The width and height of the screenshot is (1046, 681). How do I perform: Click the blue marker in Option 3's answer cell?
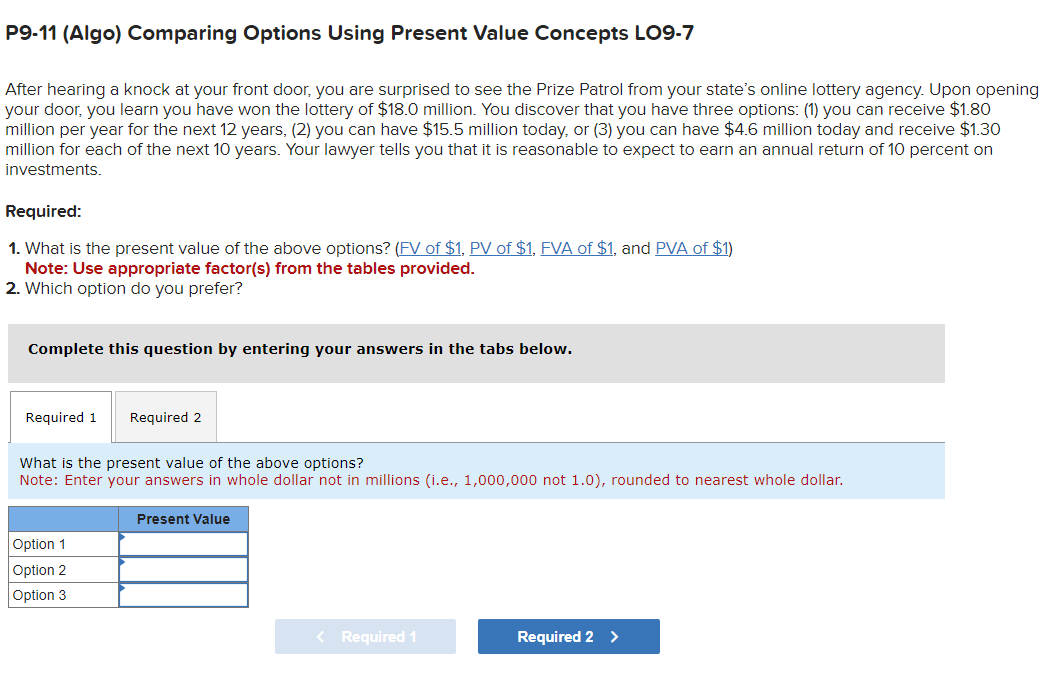pos(123,588)
